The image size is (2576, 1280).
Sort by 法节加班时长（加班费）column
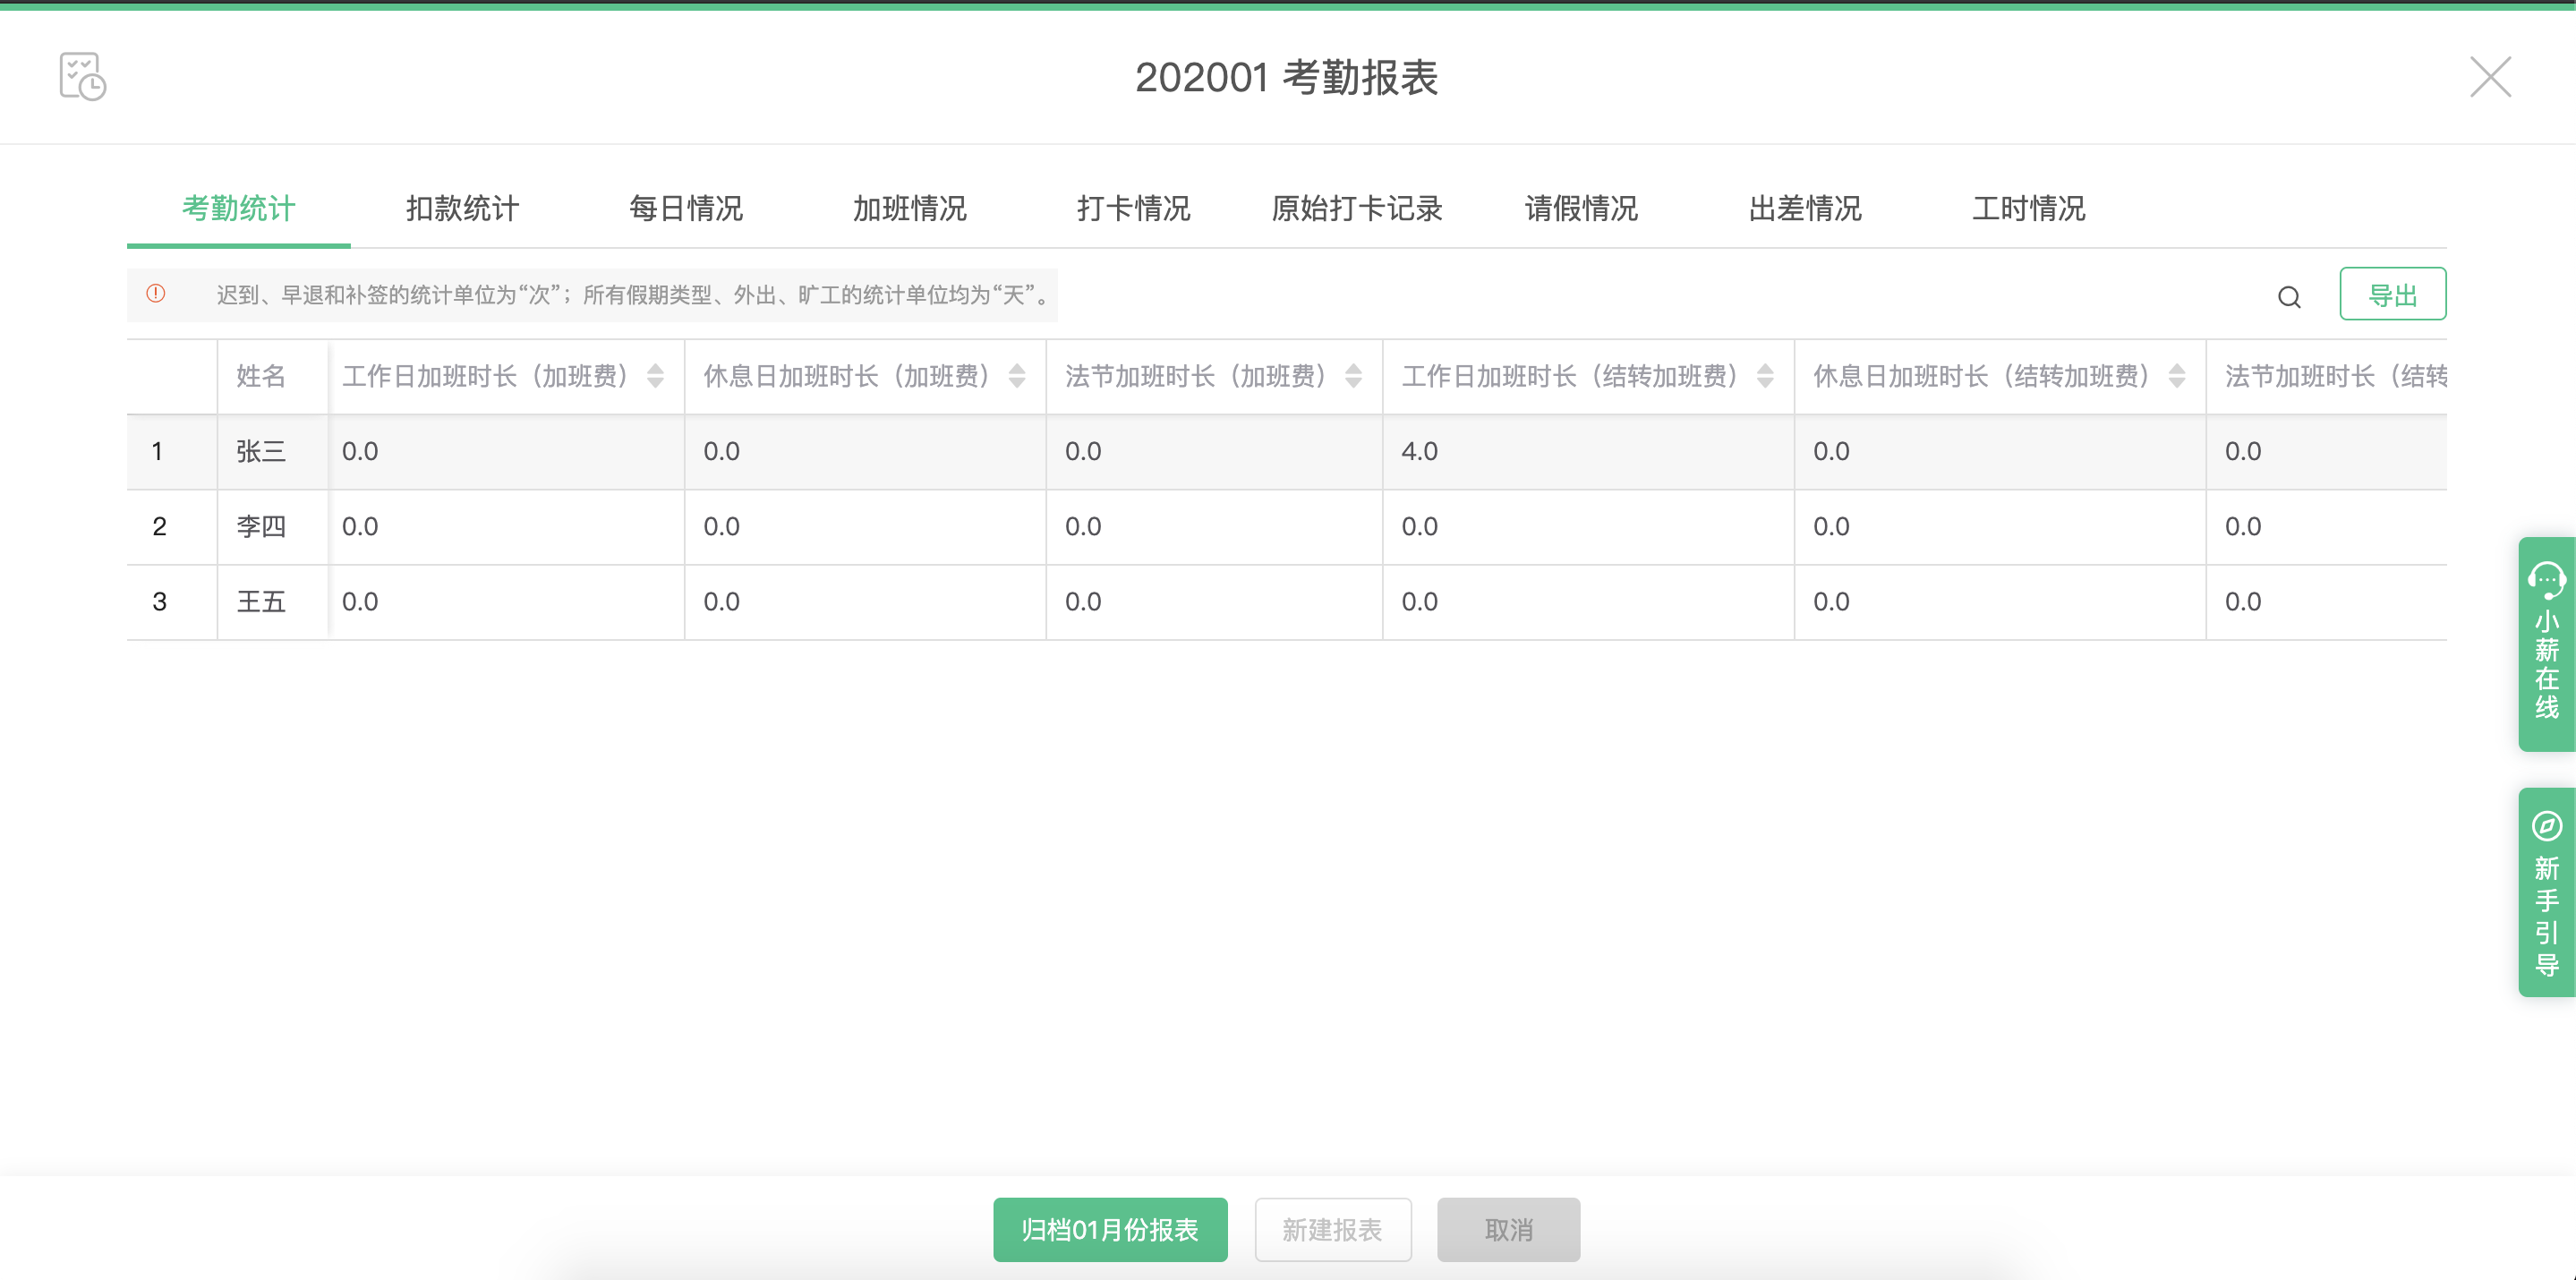click(1353, 376)
